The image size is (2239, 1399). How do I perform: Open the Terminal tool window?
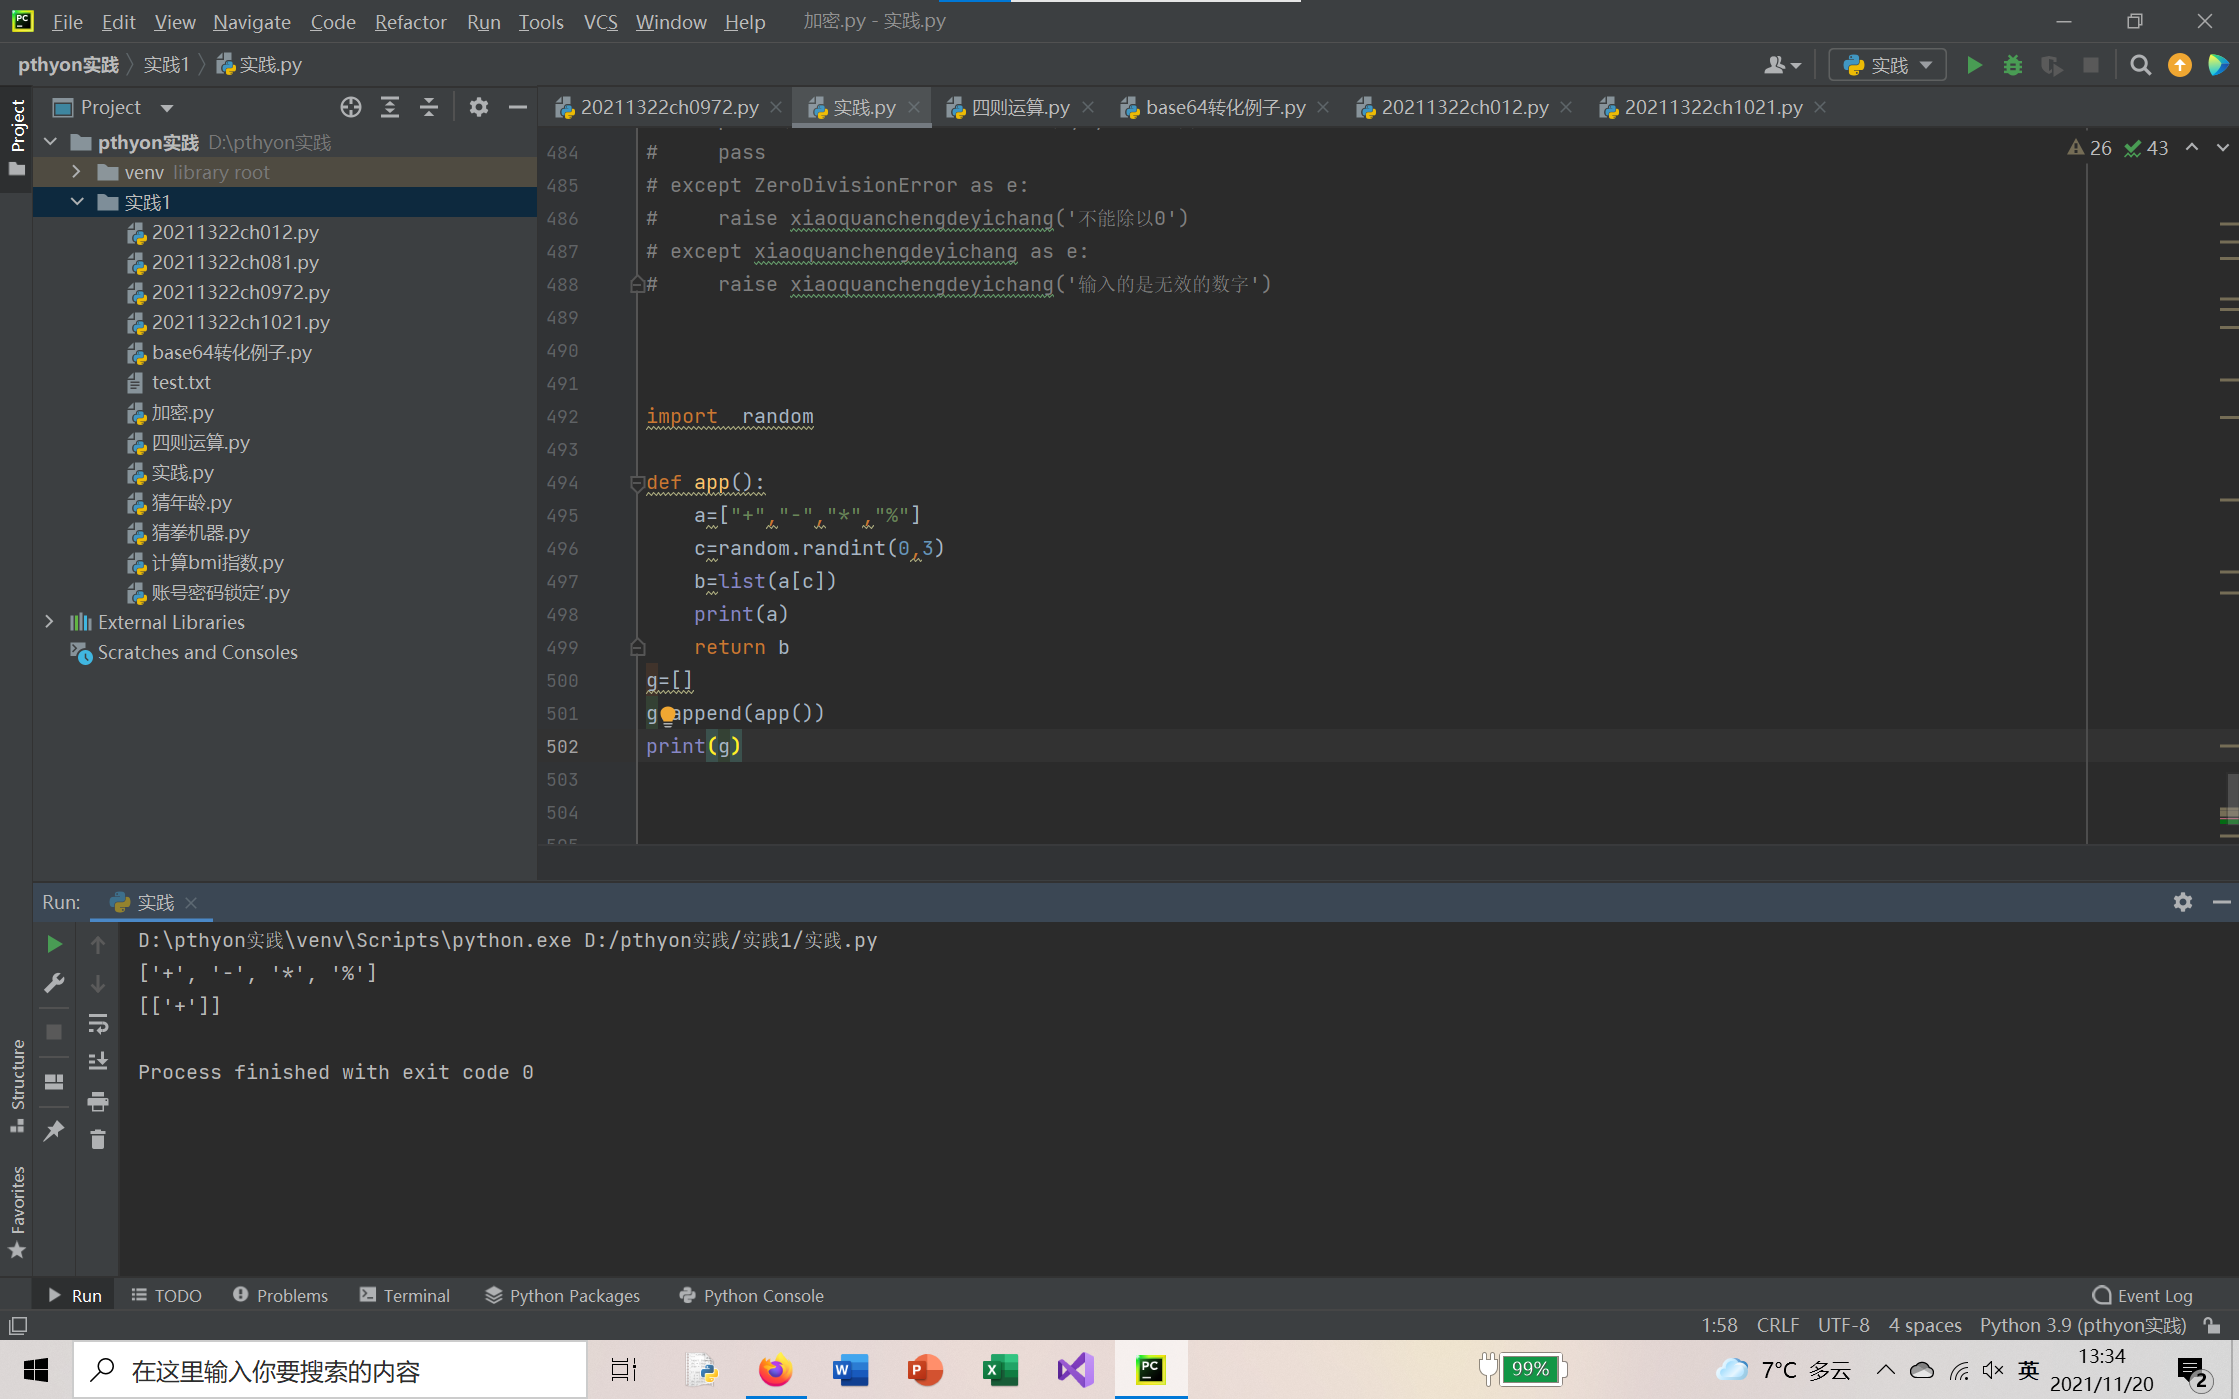click(405, 1295)
